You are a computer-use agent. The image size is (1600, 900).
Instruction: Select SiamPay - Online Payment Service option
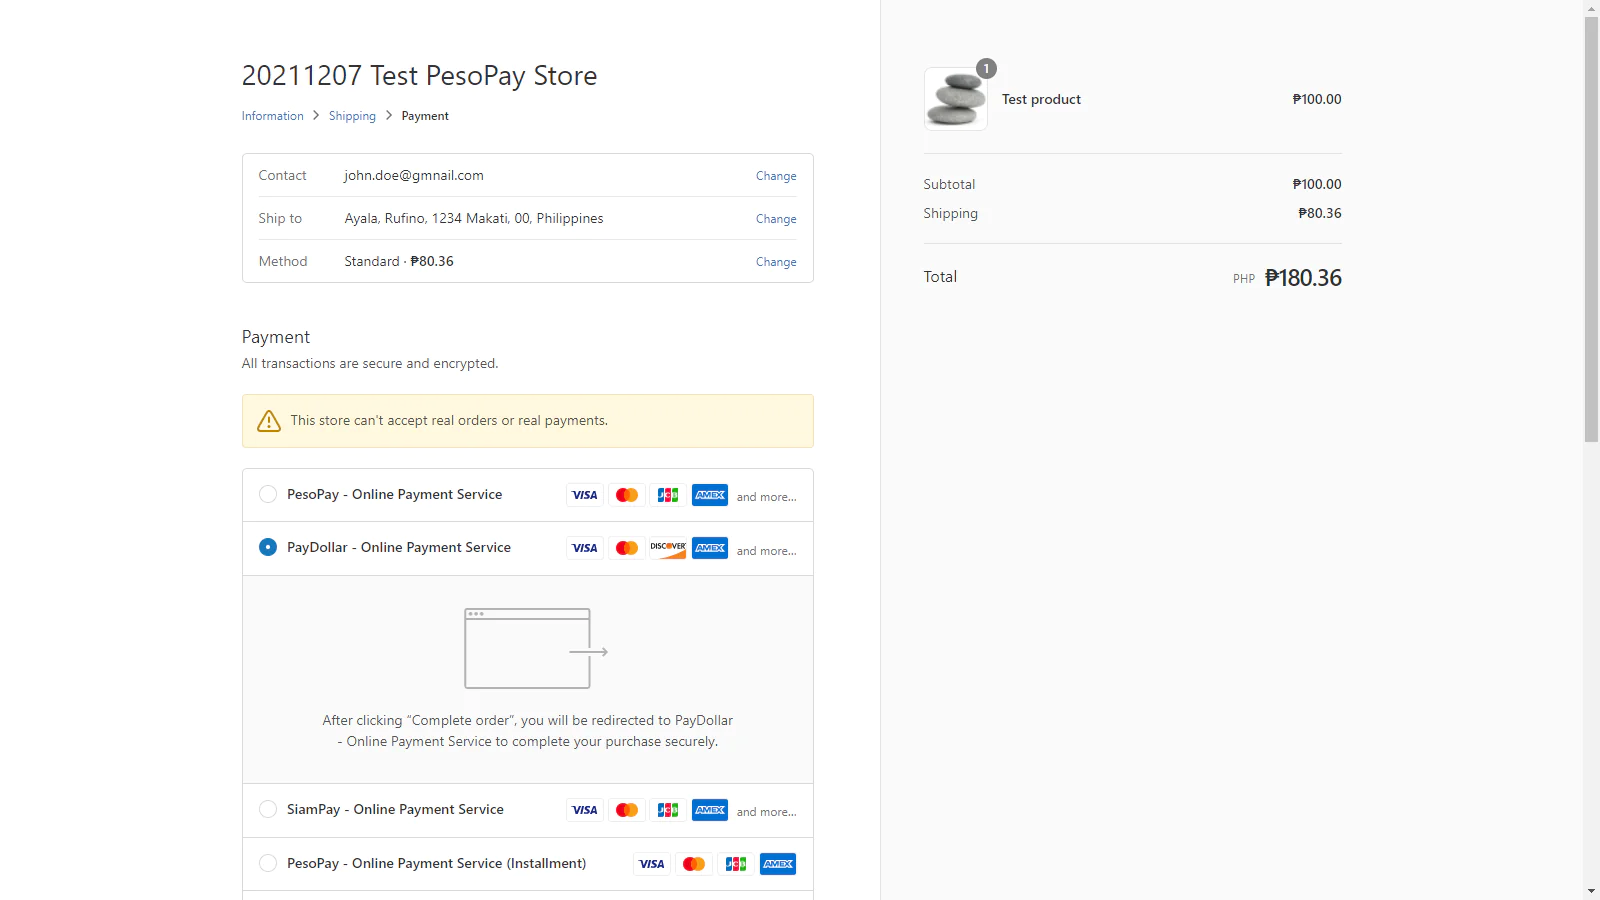coord(268,809)
